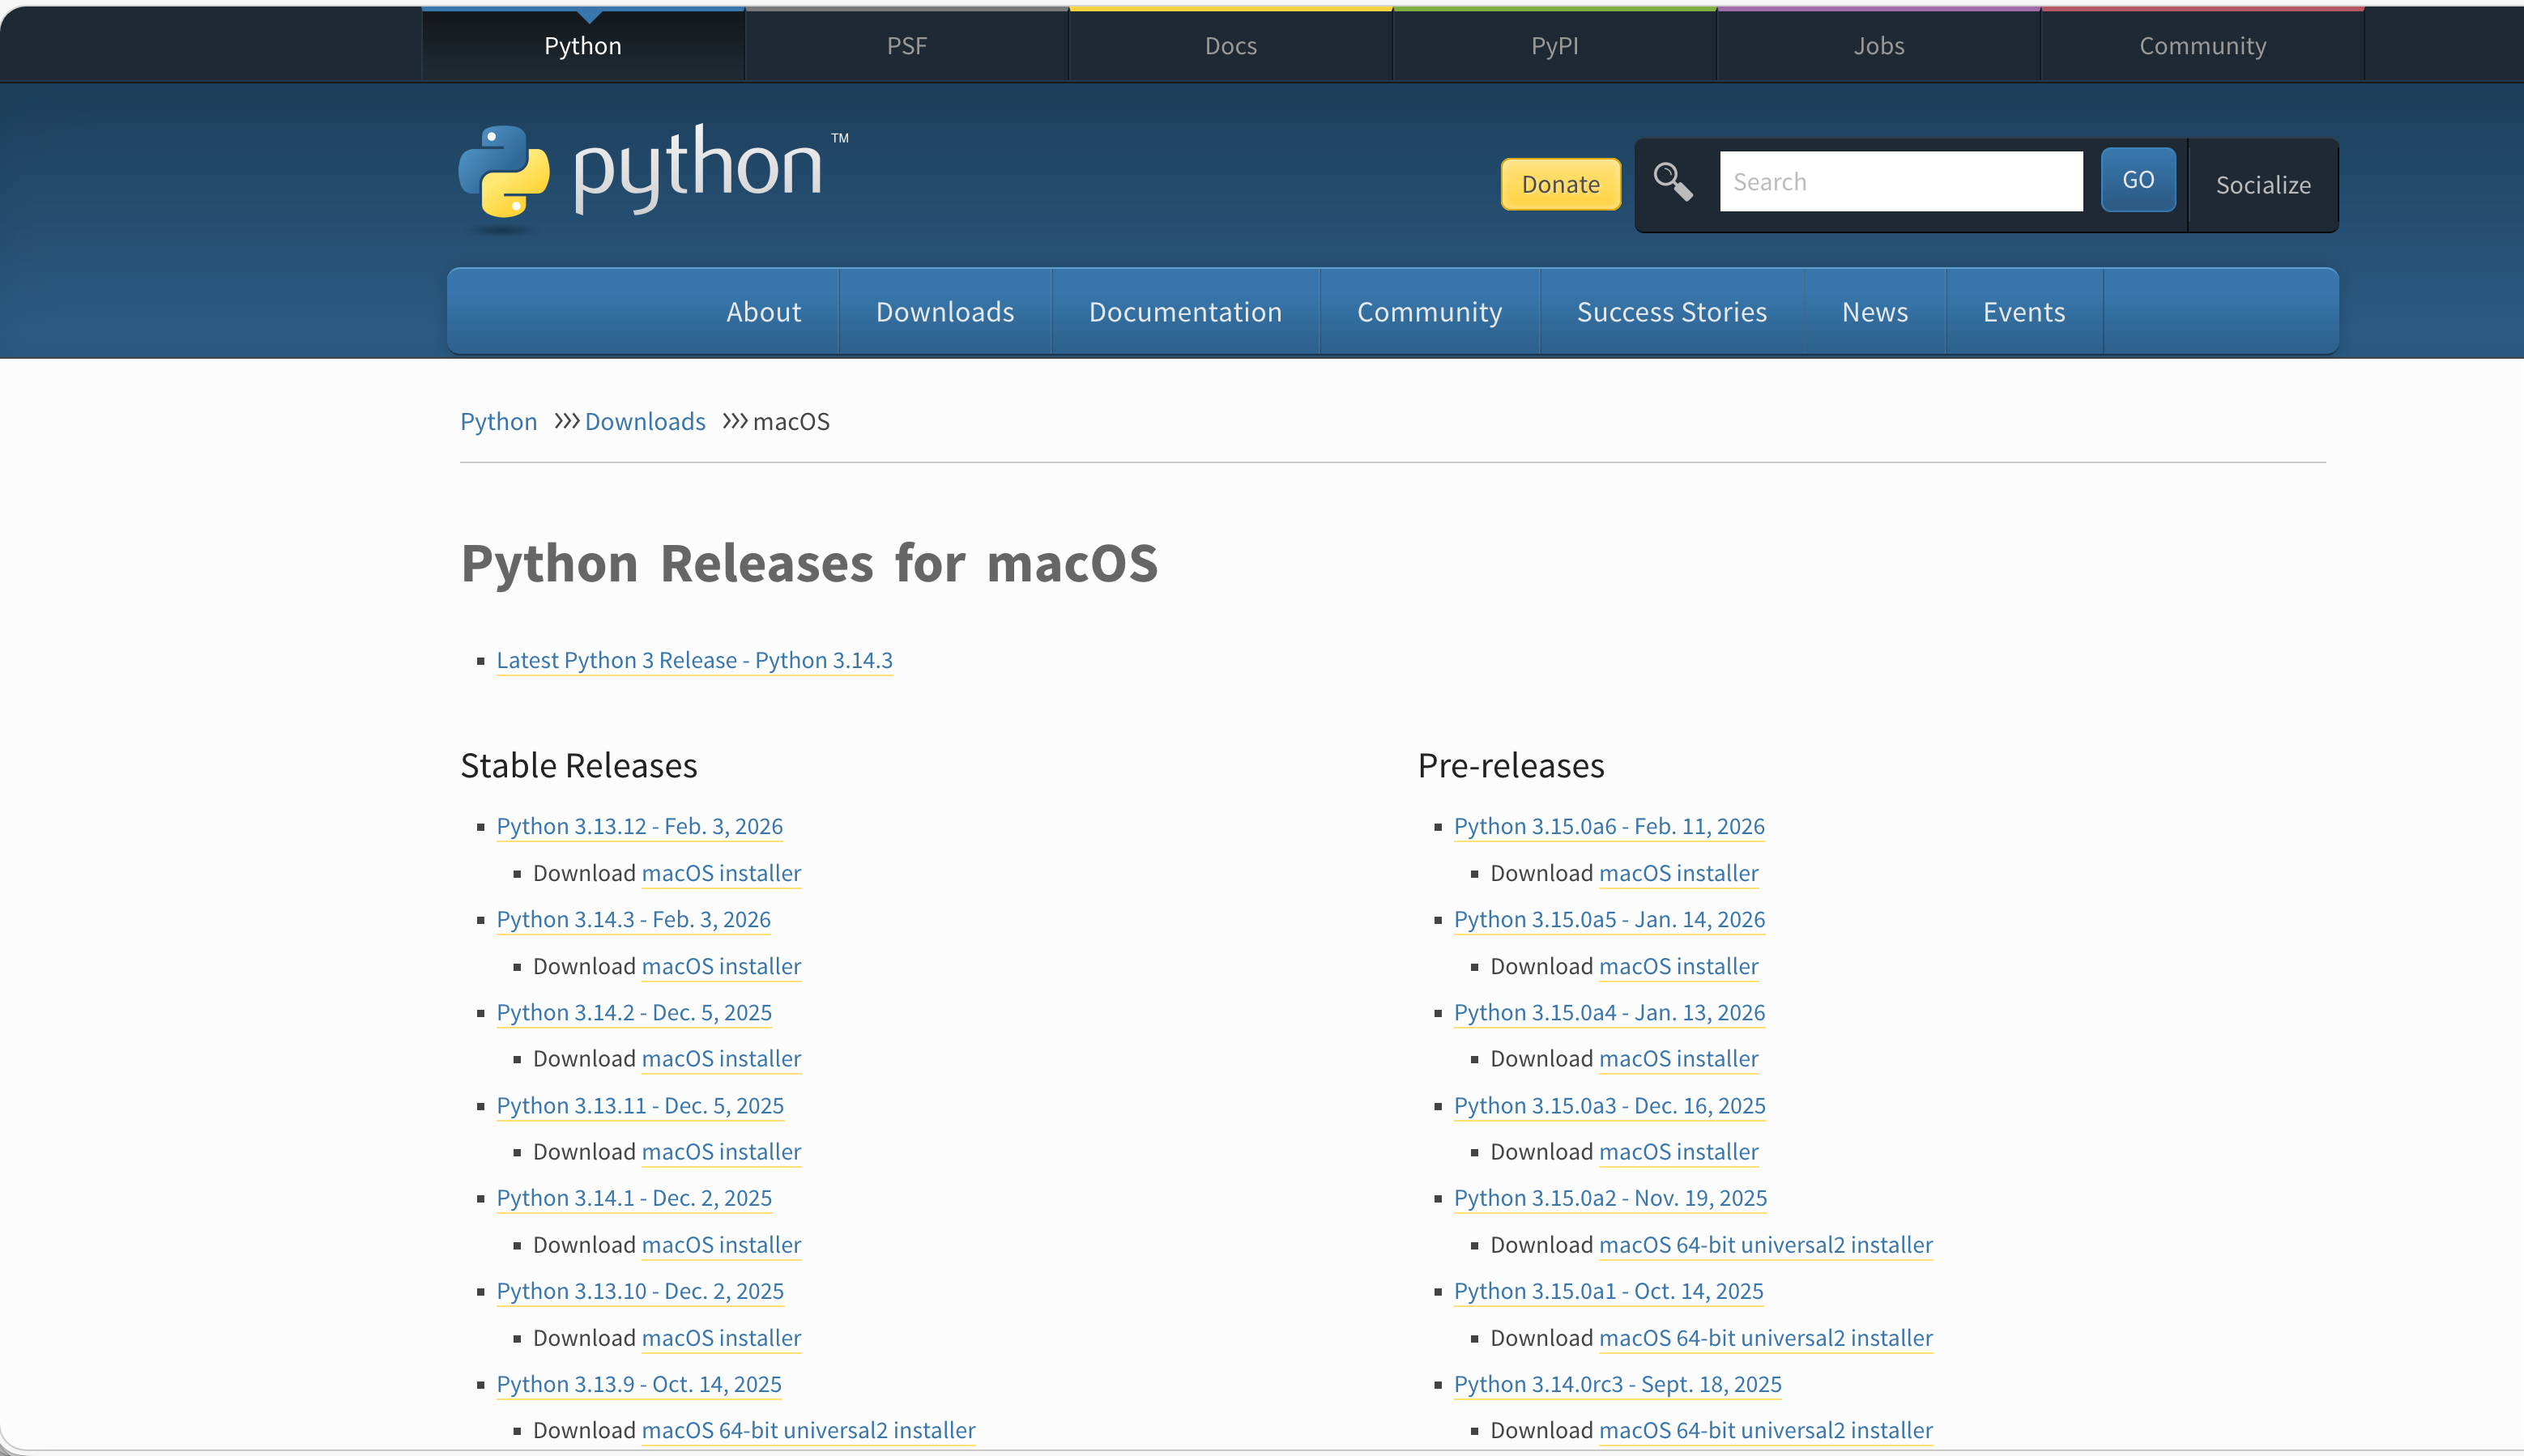
Task: Switch to the Docs top tab
Action: coord(1230,46)
